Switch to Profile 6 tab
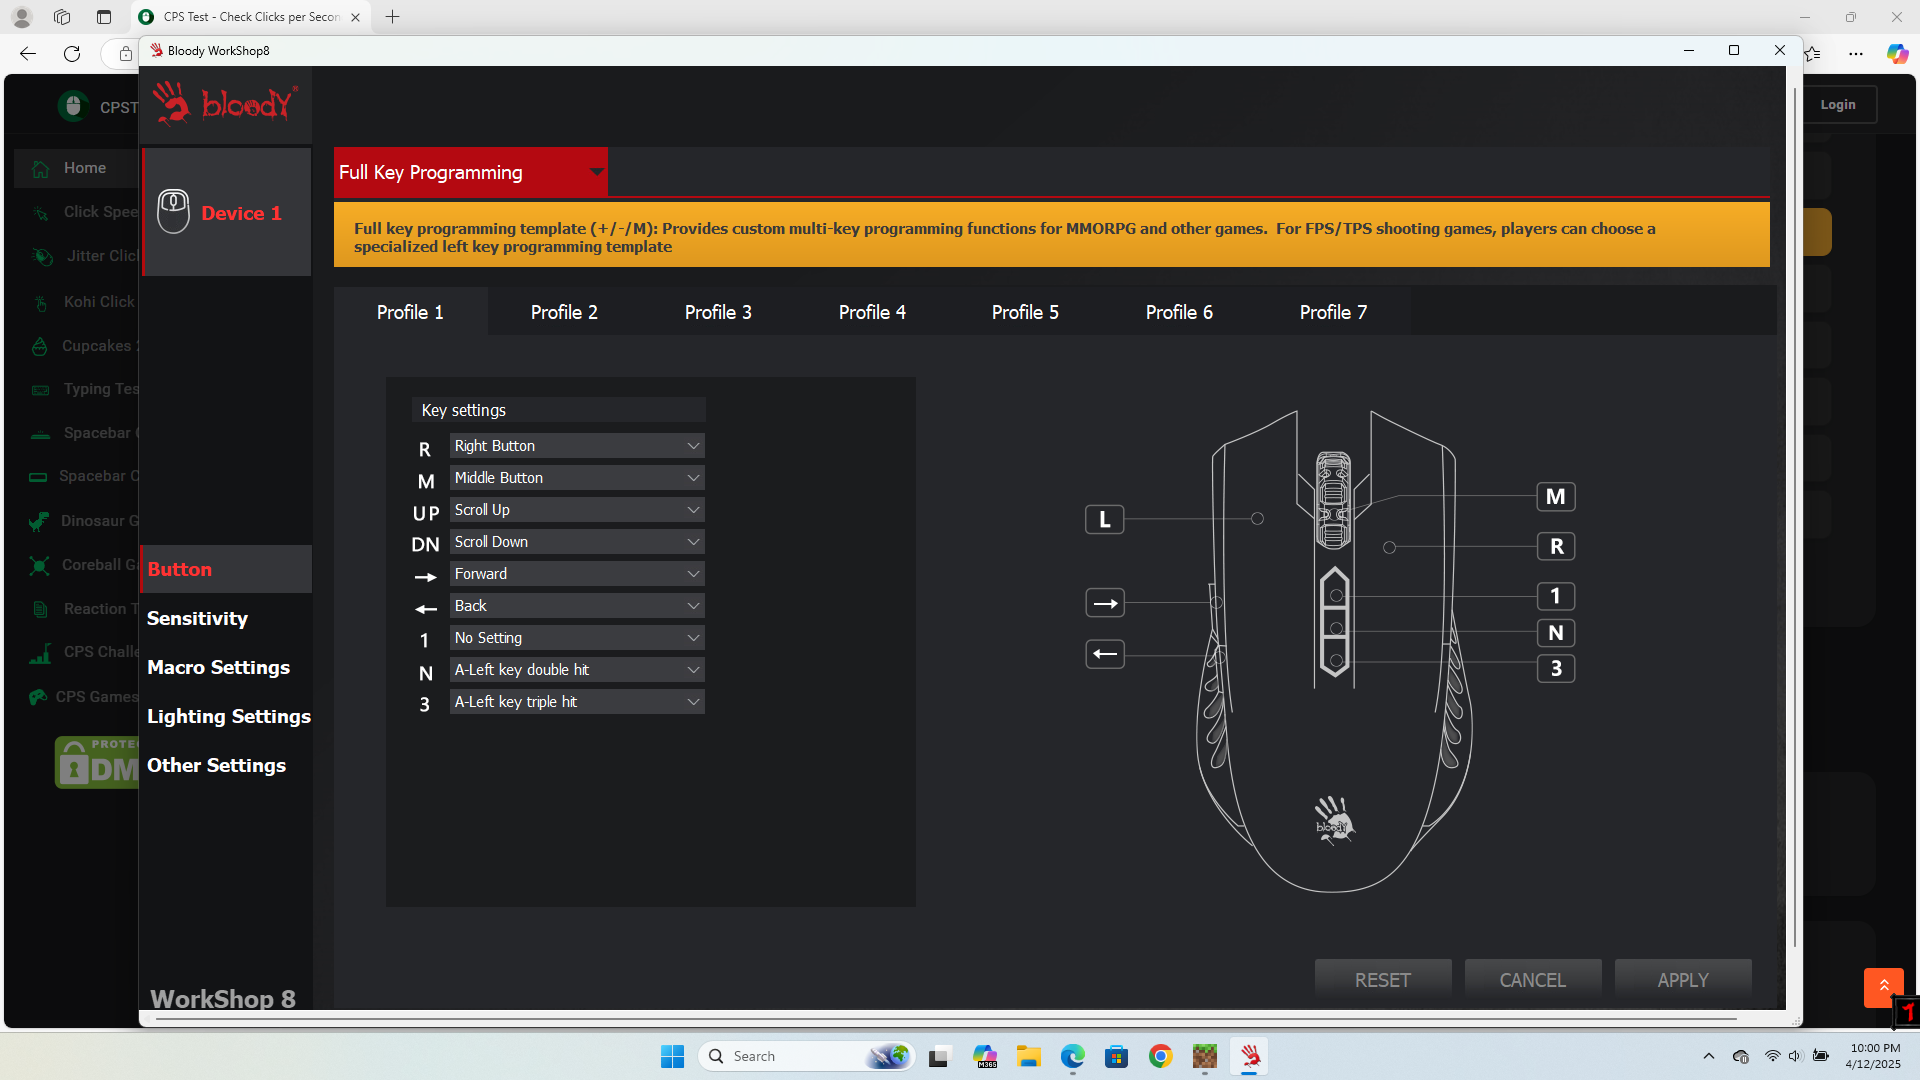The image size is (1920, 1080). [x=1179, y=312]
